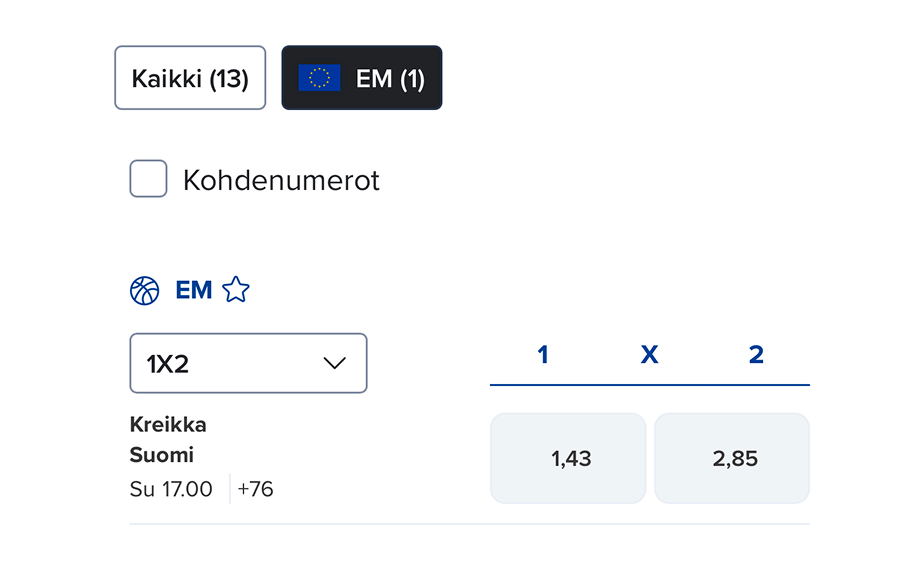Viewport: 917px width, 570px height.
Task: Click the column header labeled 1
Action: [x=543, y=355]
